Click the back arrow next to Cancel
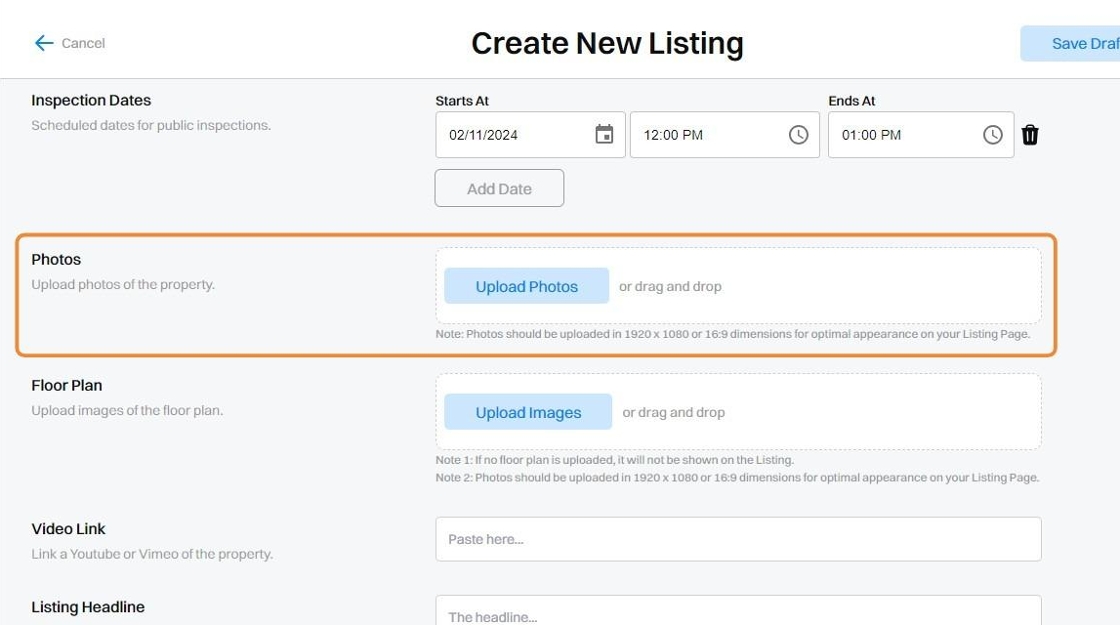 coord(43,43)
